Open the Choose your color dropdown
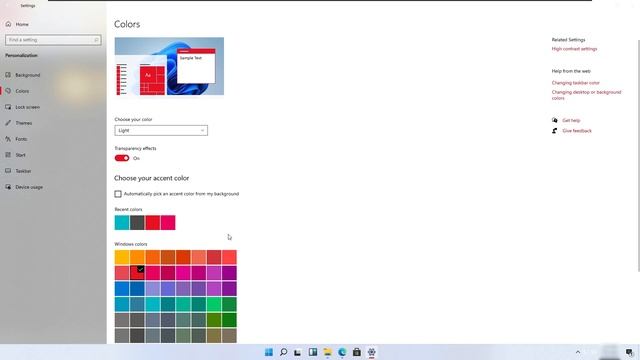The height and width of the screenshot is (360, 640). click(x=161, y=131)
